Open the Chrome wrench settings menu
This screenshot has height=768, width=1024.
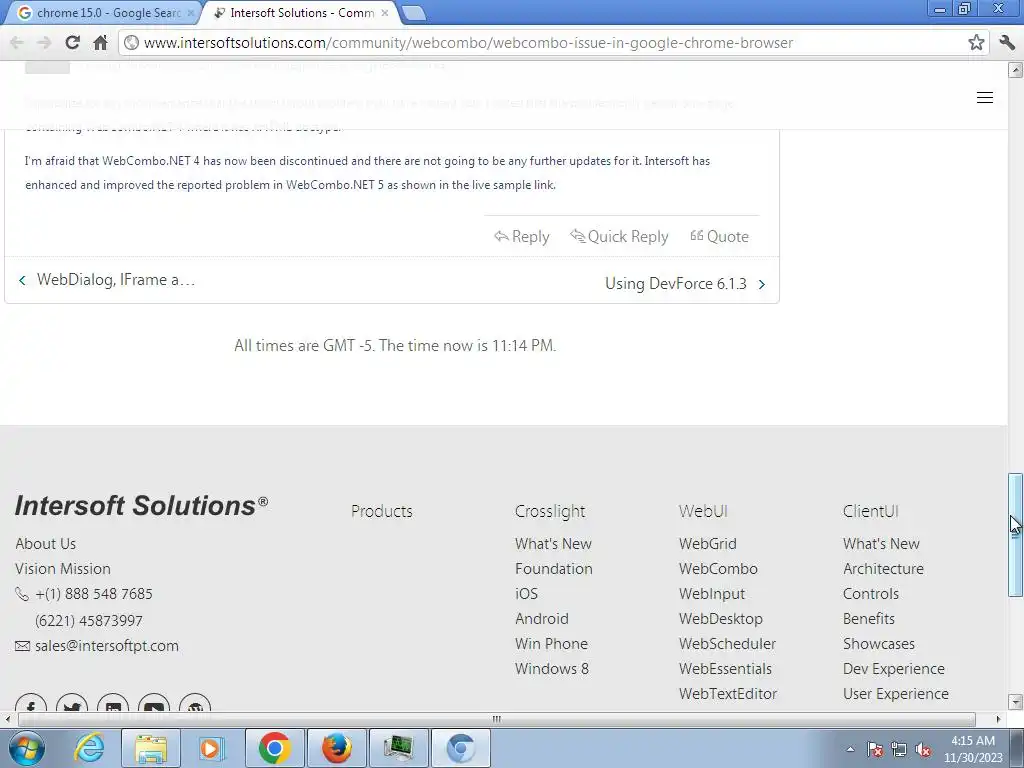pyautogui.click(x=1007, y=43)
